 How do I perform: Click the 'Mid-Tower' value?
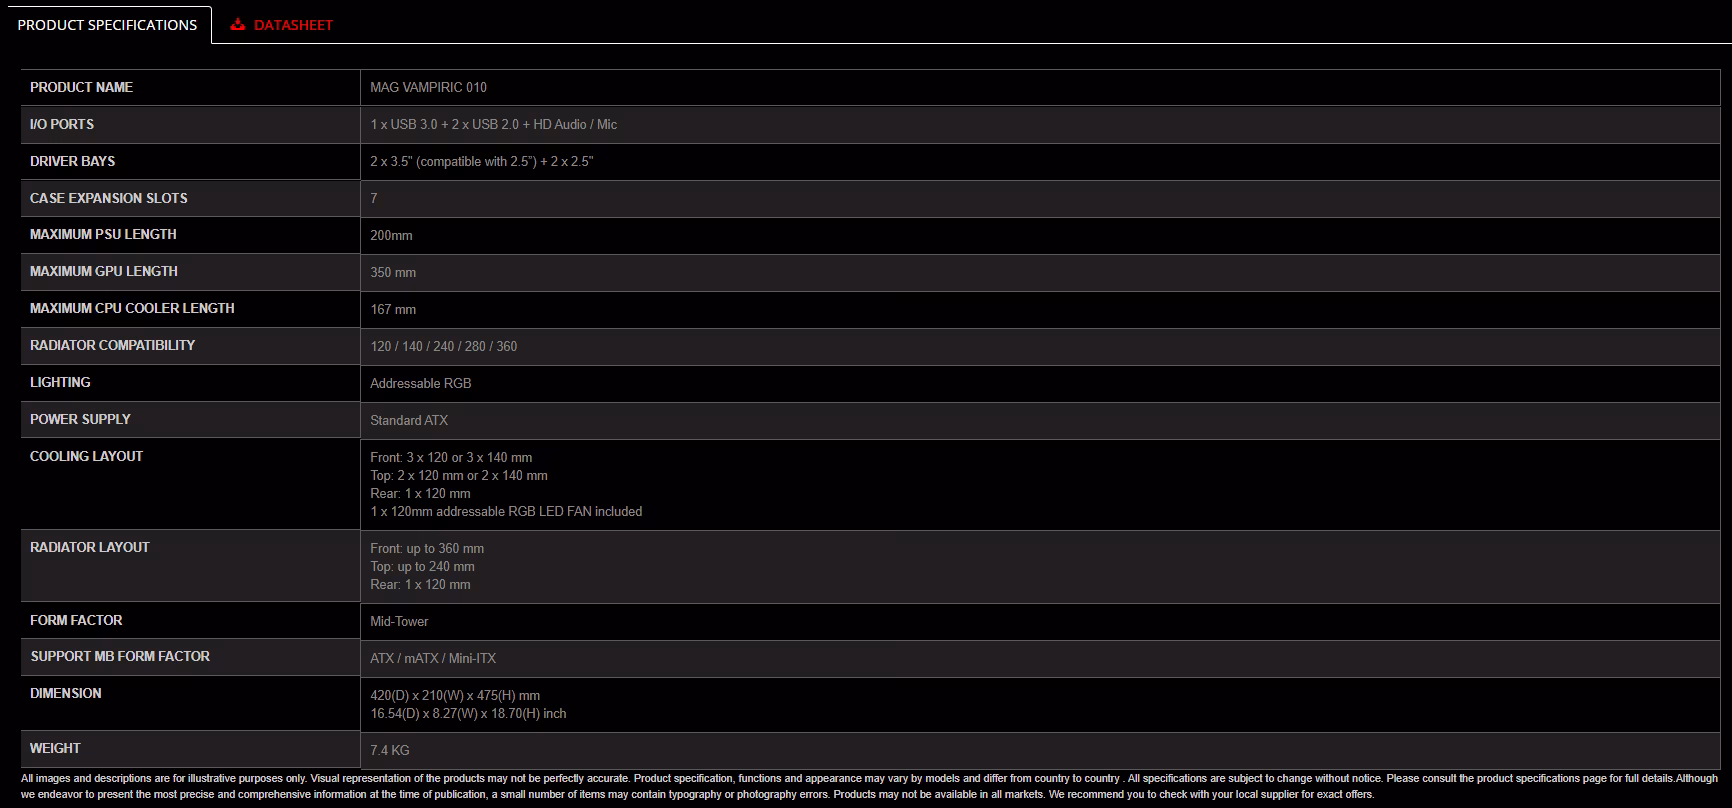tap(399, 621)
